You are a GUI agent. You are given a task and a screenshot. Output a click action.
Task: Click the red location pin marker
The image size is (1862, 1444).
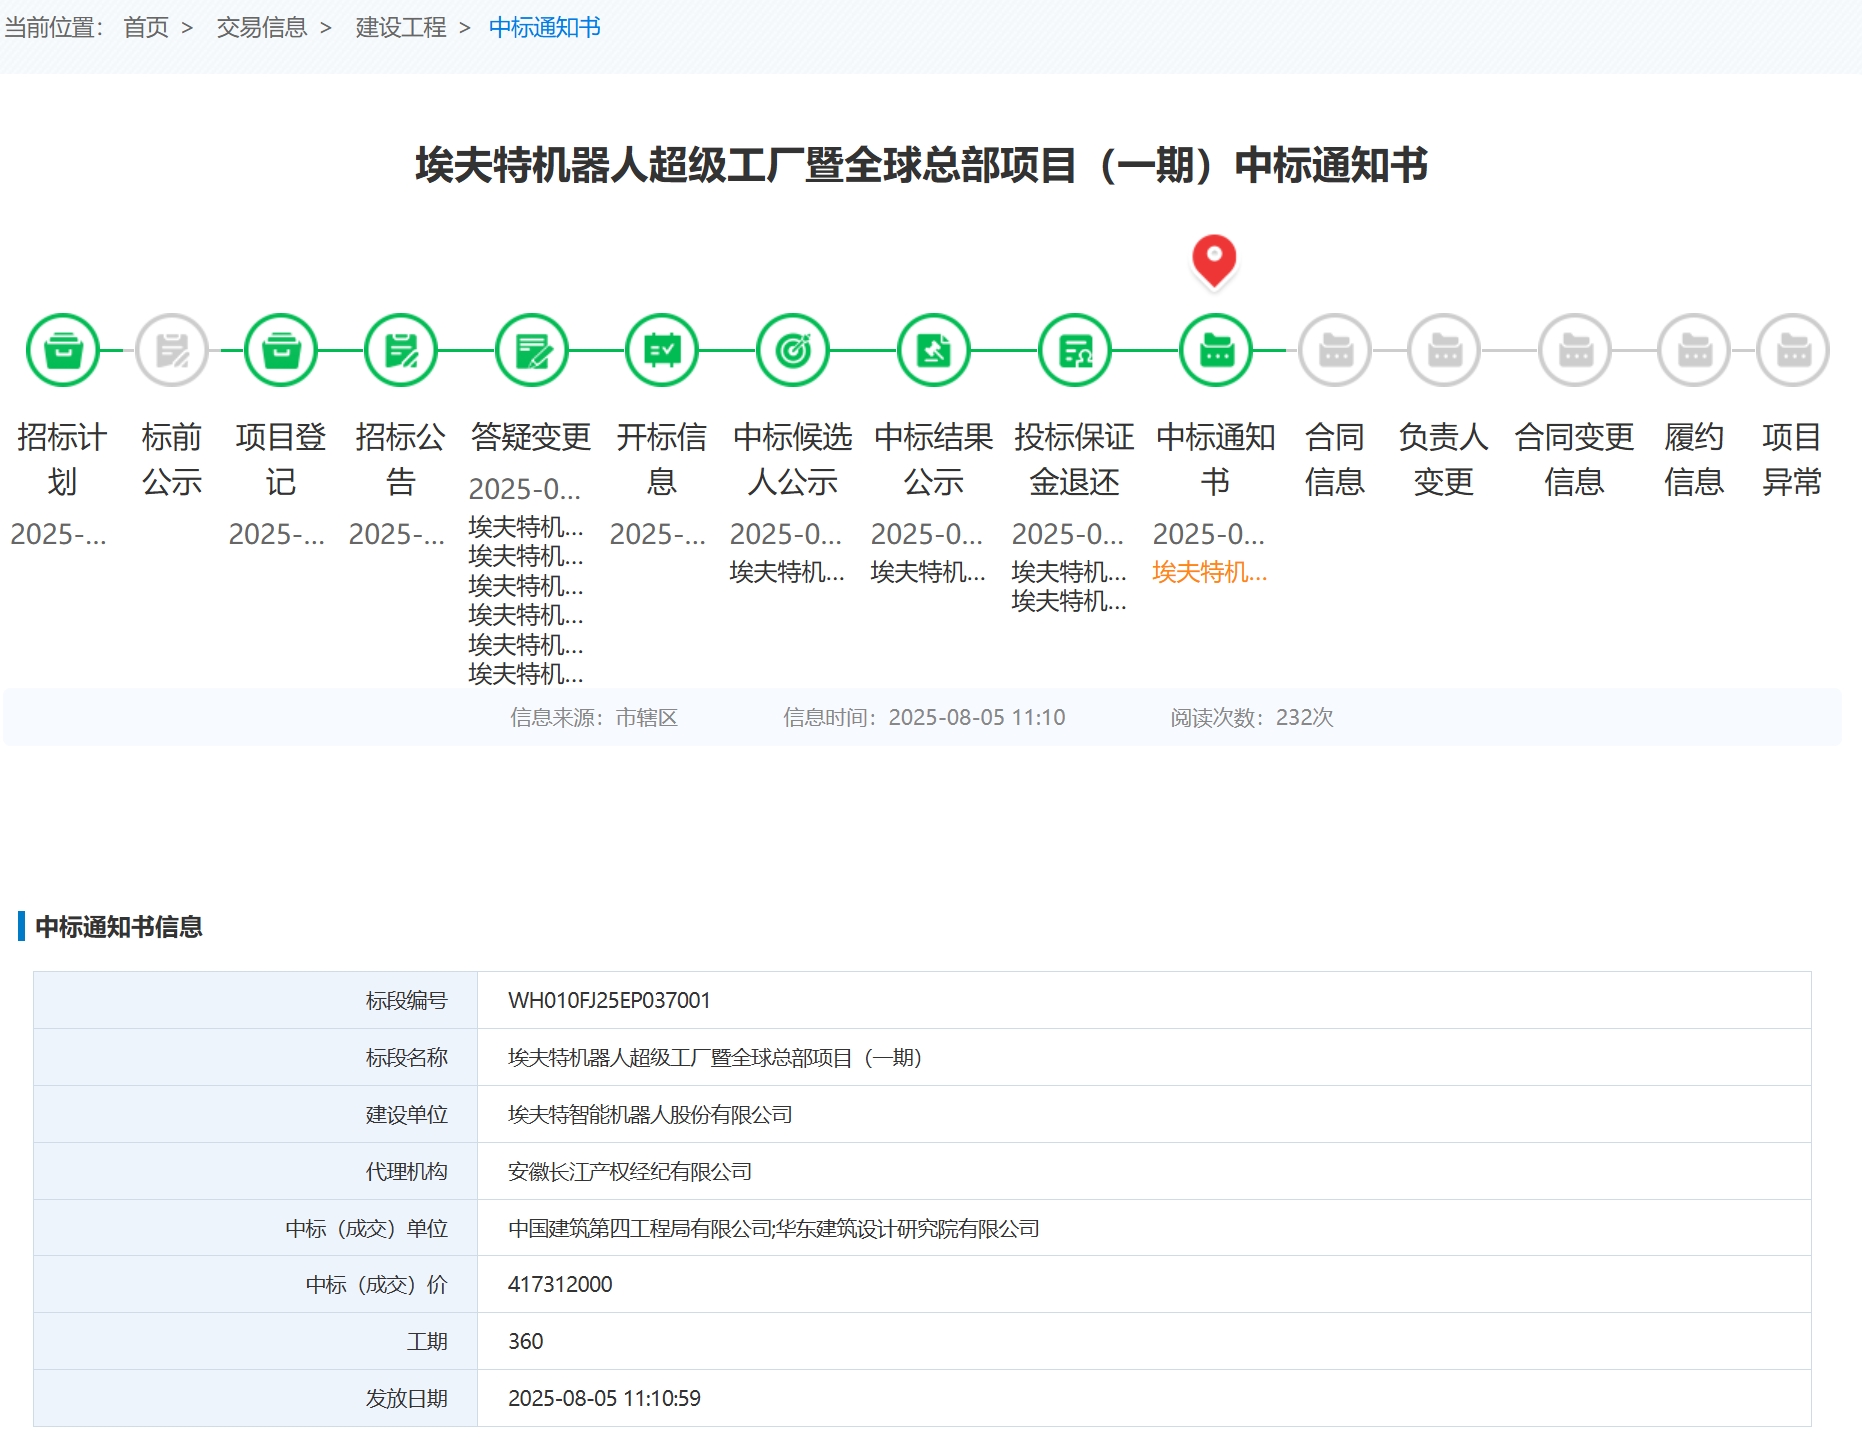(1214, 262)
